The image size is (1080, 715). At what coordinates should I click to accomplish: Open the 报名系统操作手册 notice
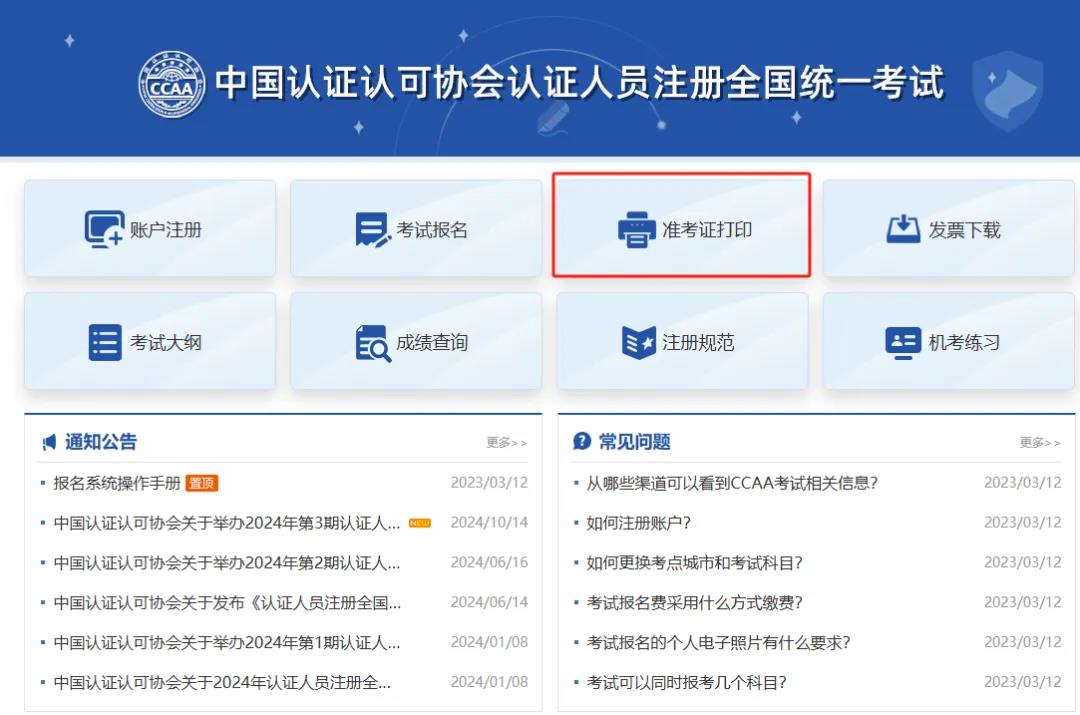(x=117, y=483)
